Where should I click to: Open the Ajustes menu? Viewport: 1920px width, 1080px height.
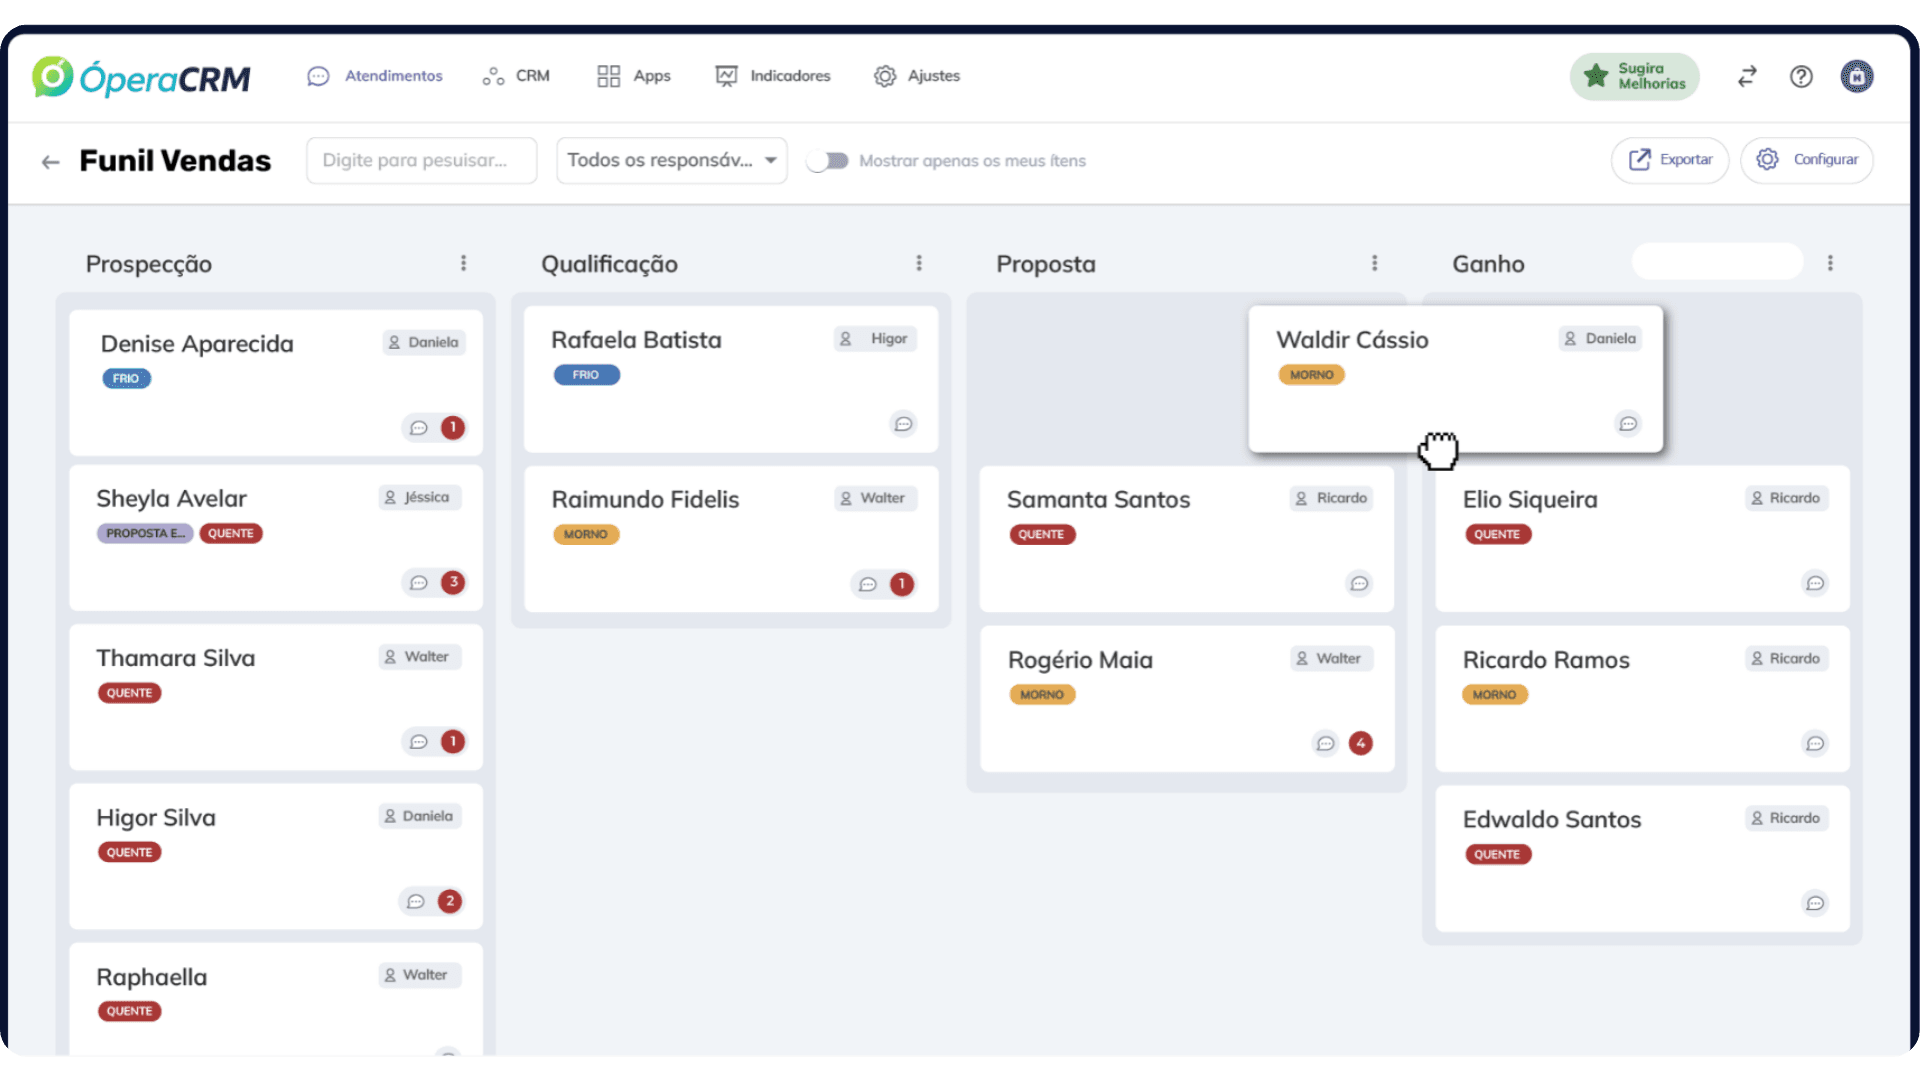pos(917,76)
